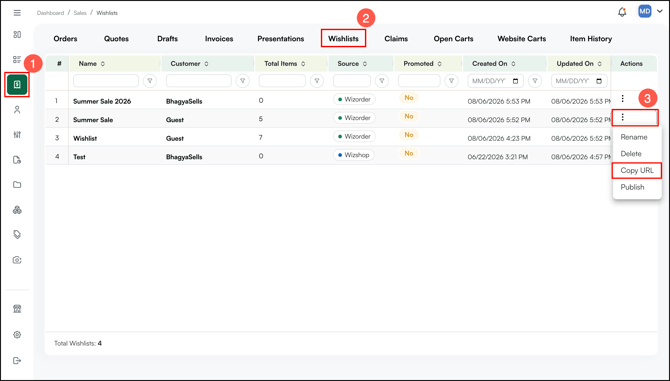Image resolution: width=670 pixels, height=381 pixels.
Task: Focus the Source filter input
Action: [x=352, y=81]
